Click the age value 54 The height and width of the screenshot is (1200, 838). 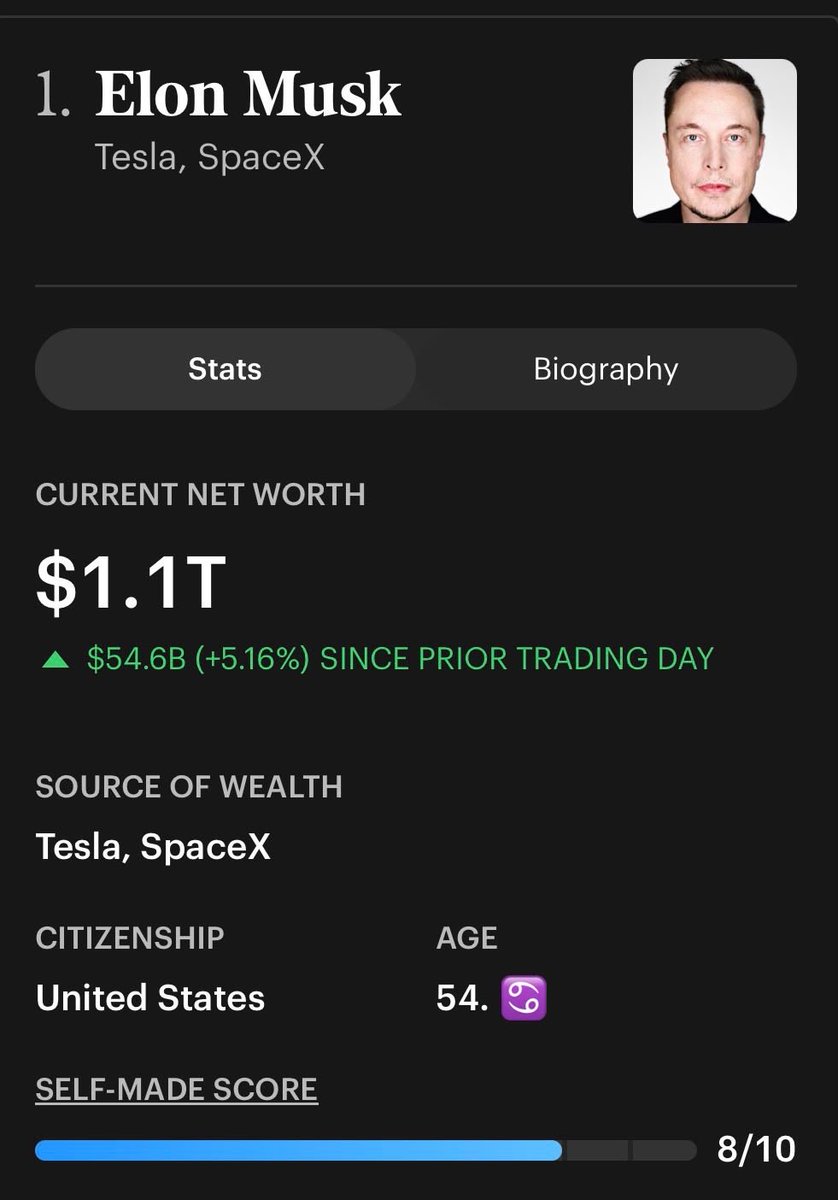[462, 998]
